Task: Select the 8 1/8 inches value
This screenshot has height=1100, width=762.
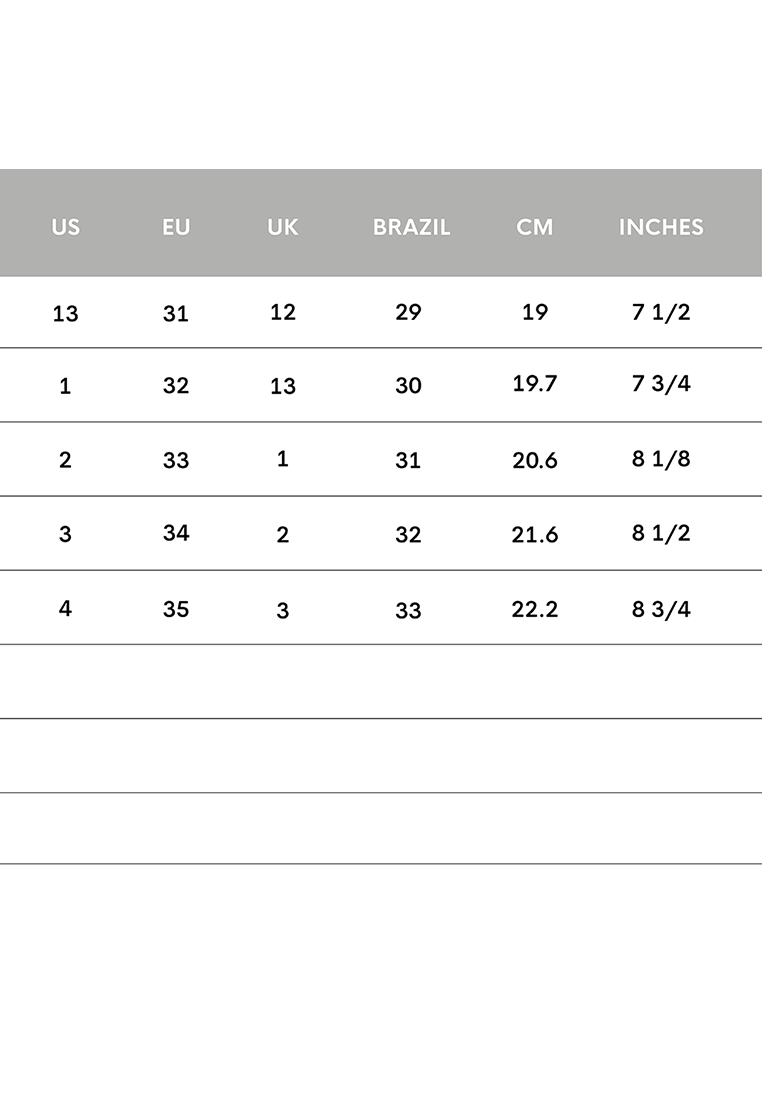Action: point(661,459)
